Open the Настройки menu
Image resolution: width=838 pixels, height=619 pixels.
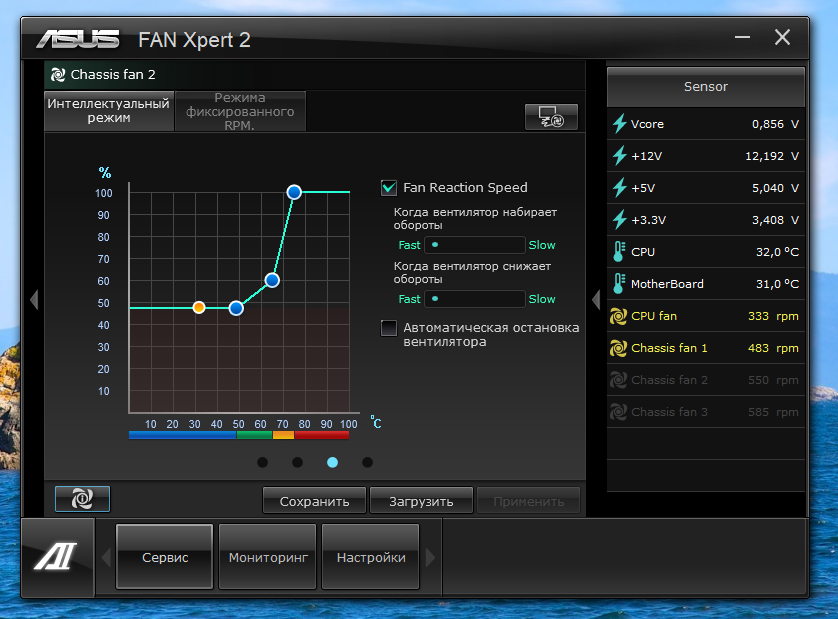click(371, 557)
